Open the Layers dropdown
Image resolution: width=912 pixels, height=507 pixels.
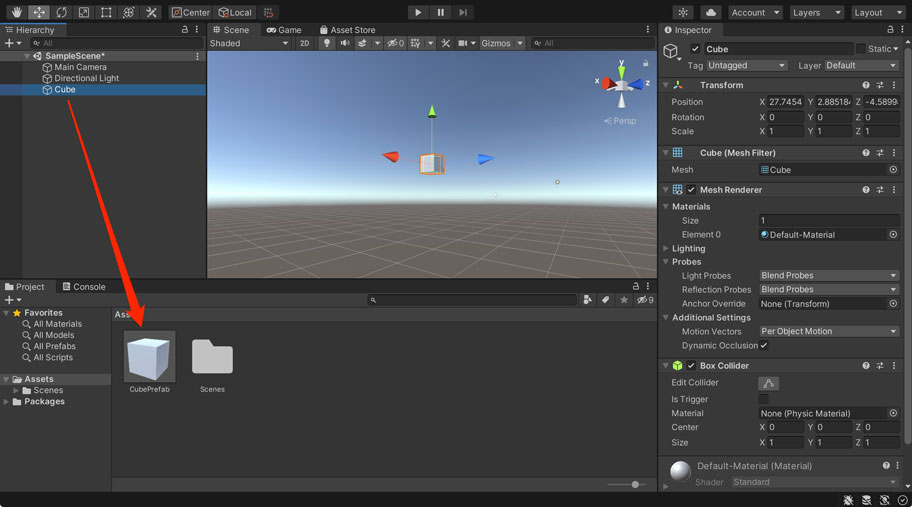click(817, 12)
